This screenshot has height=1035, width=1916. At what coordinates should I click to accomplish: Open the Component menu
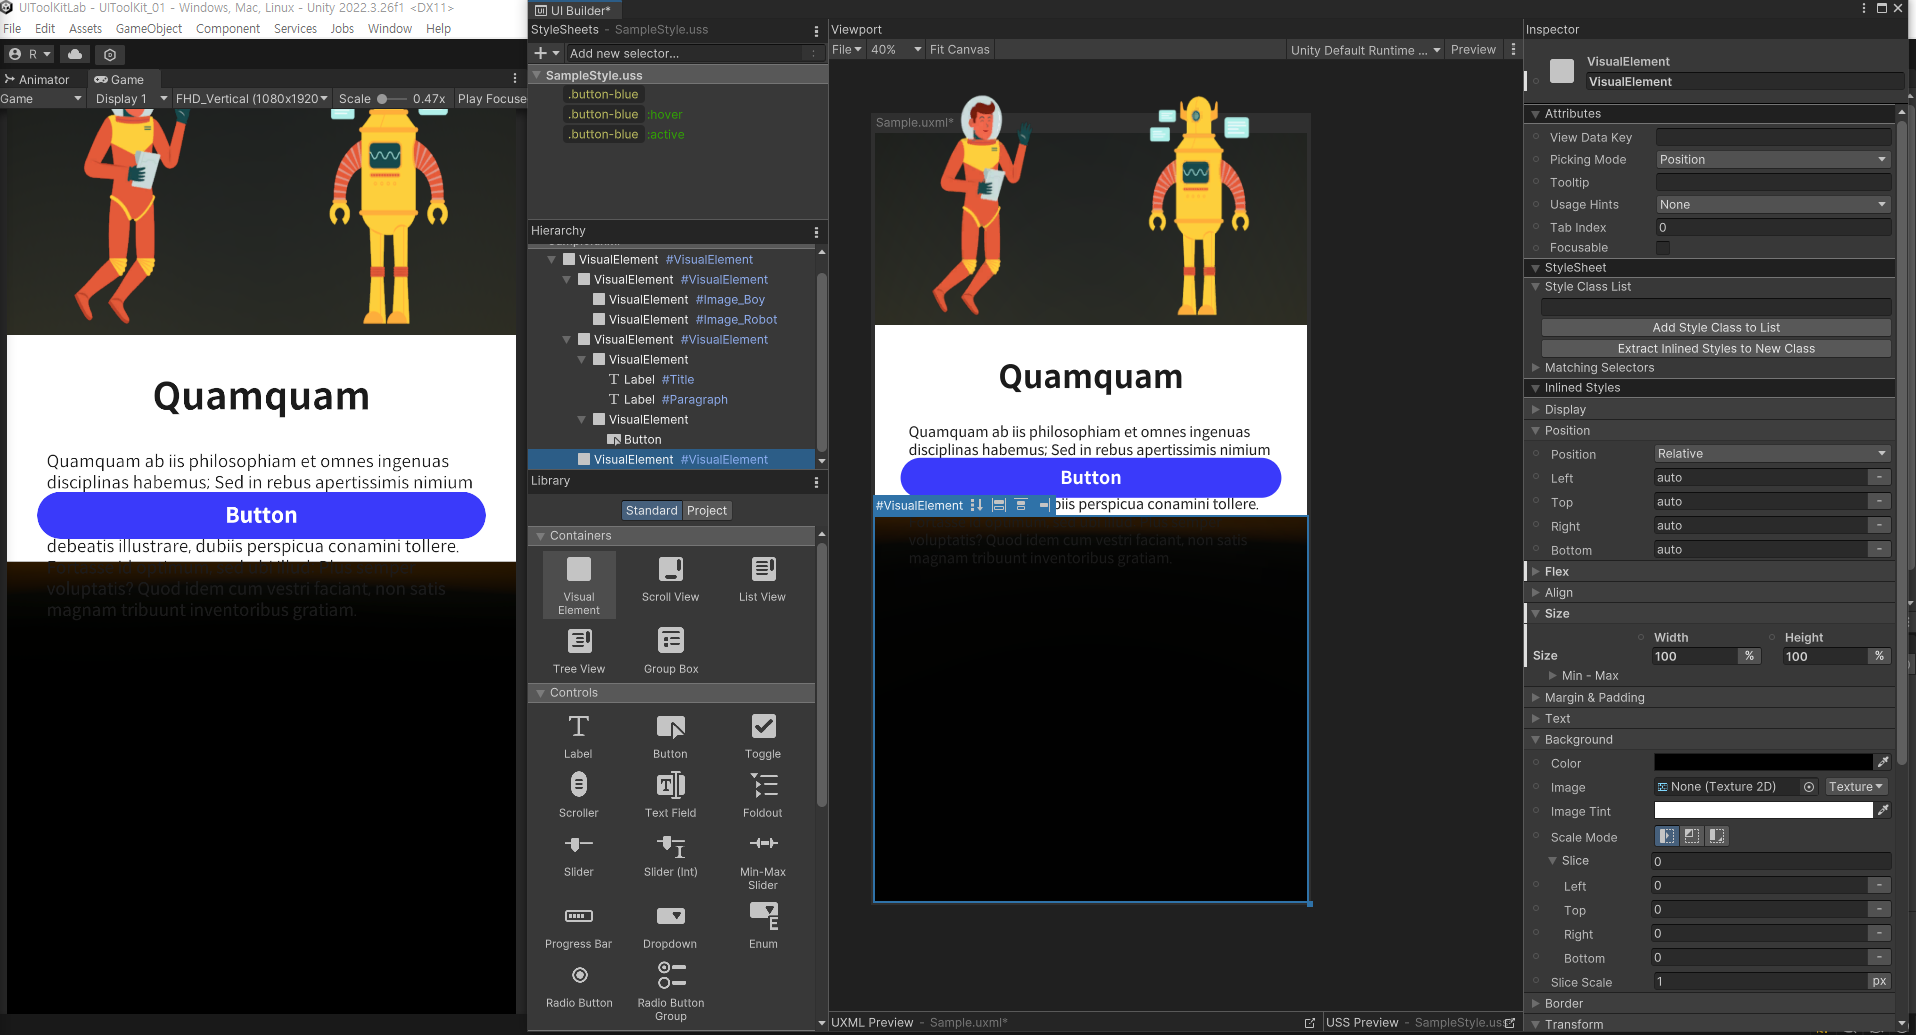coord(228,29)
